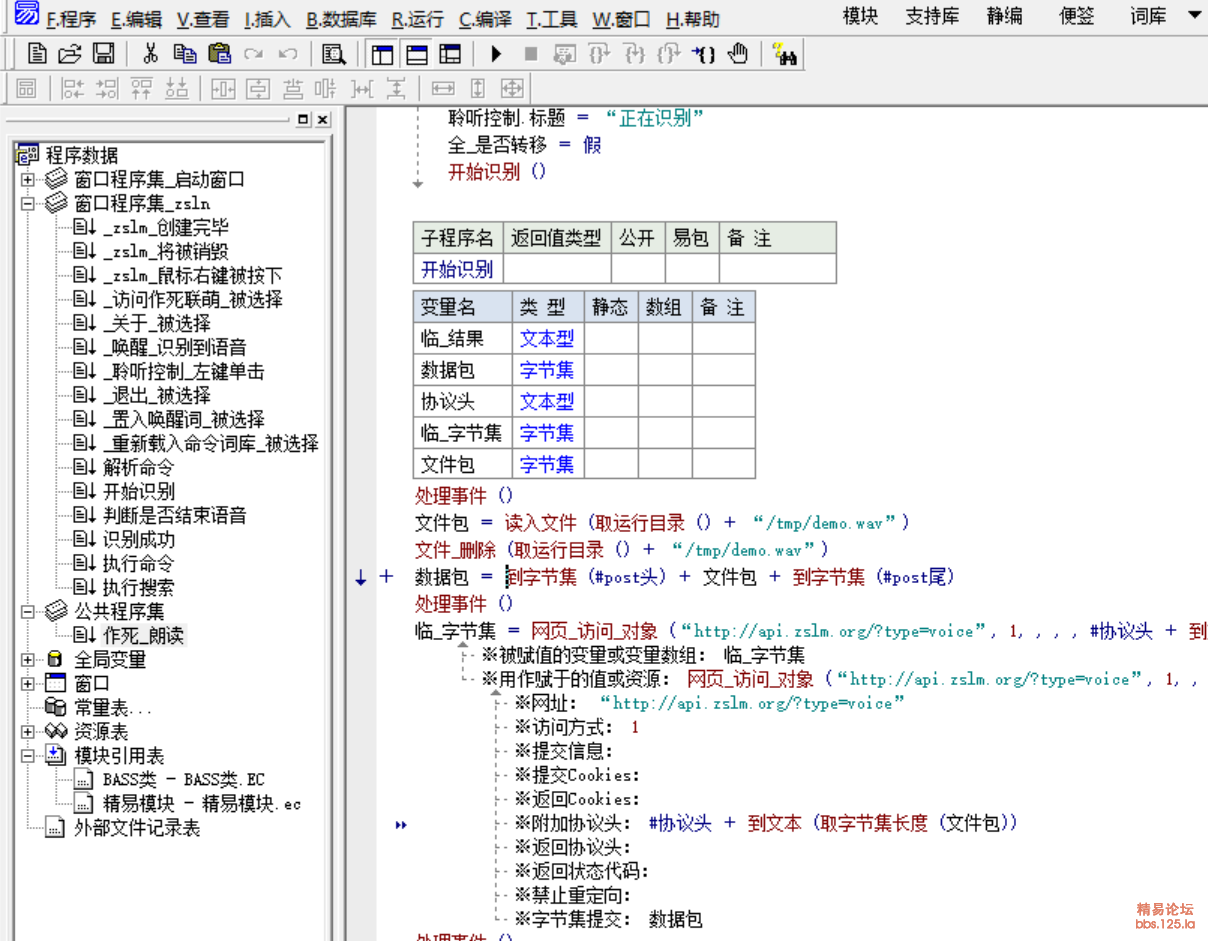Click the Undo arrow icon
The width and height of the screenshot is (1208, 941).
tap(287, 54)
